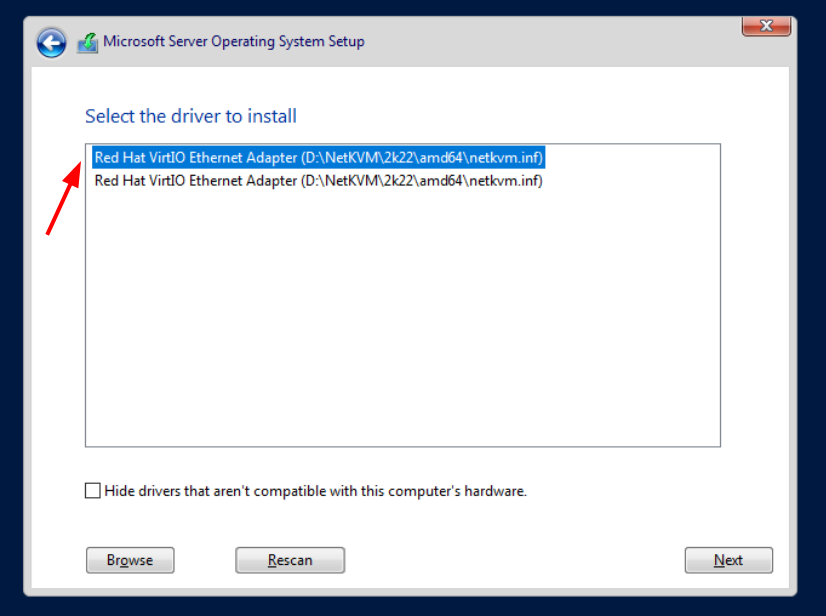Screen dimensions: 826x616
Task: Click empty space inside the driver list box
Action: coord(400,320)
